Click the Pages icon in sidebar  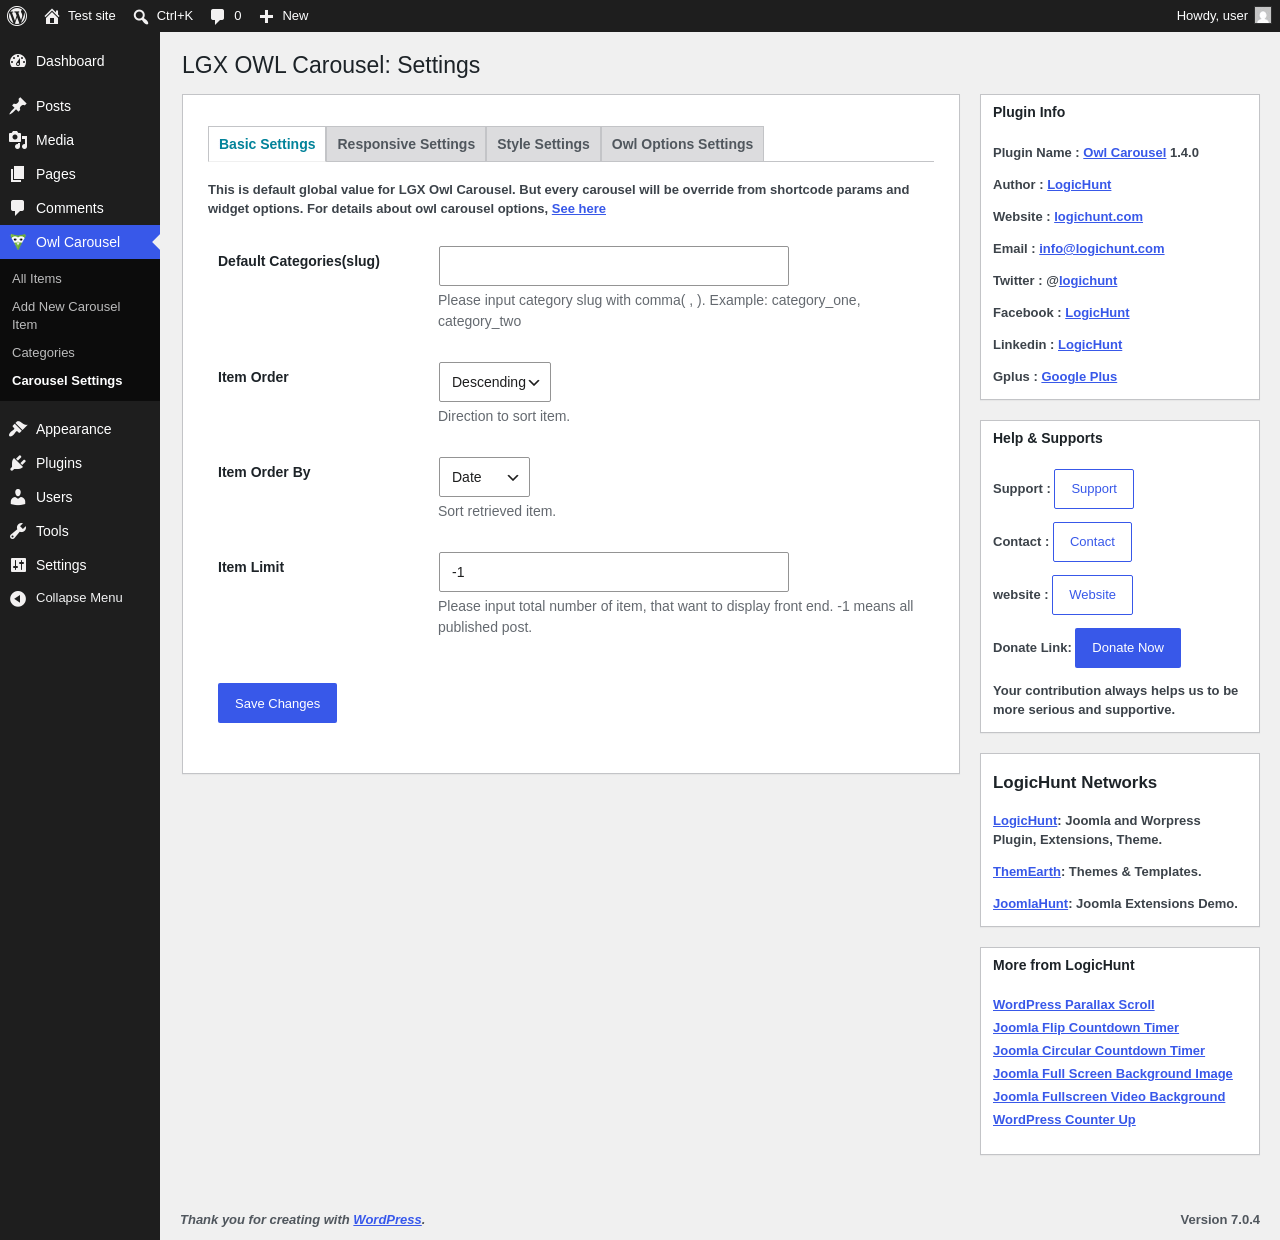point(18,174)
